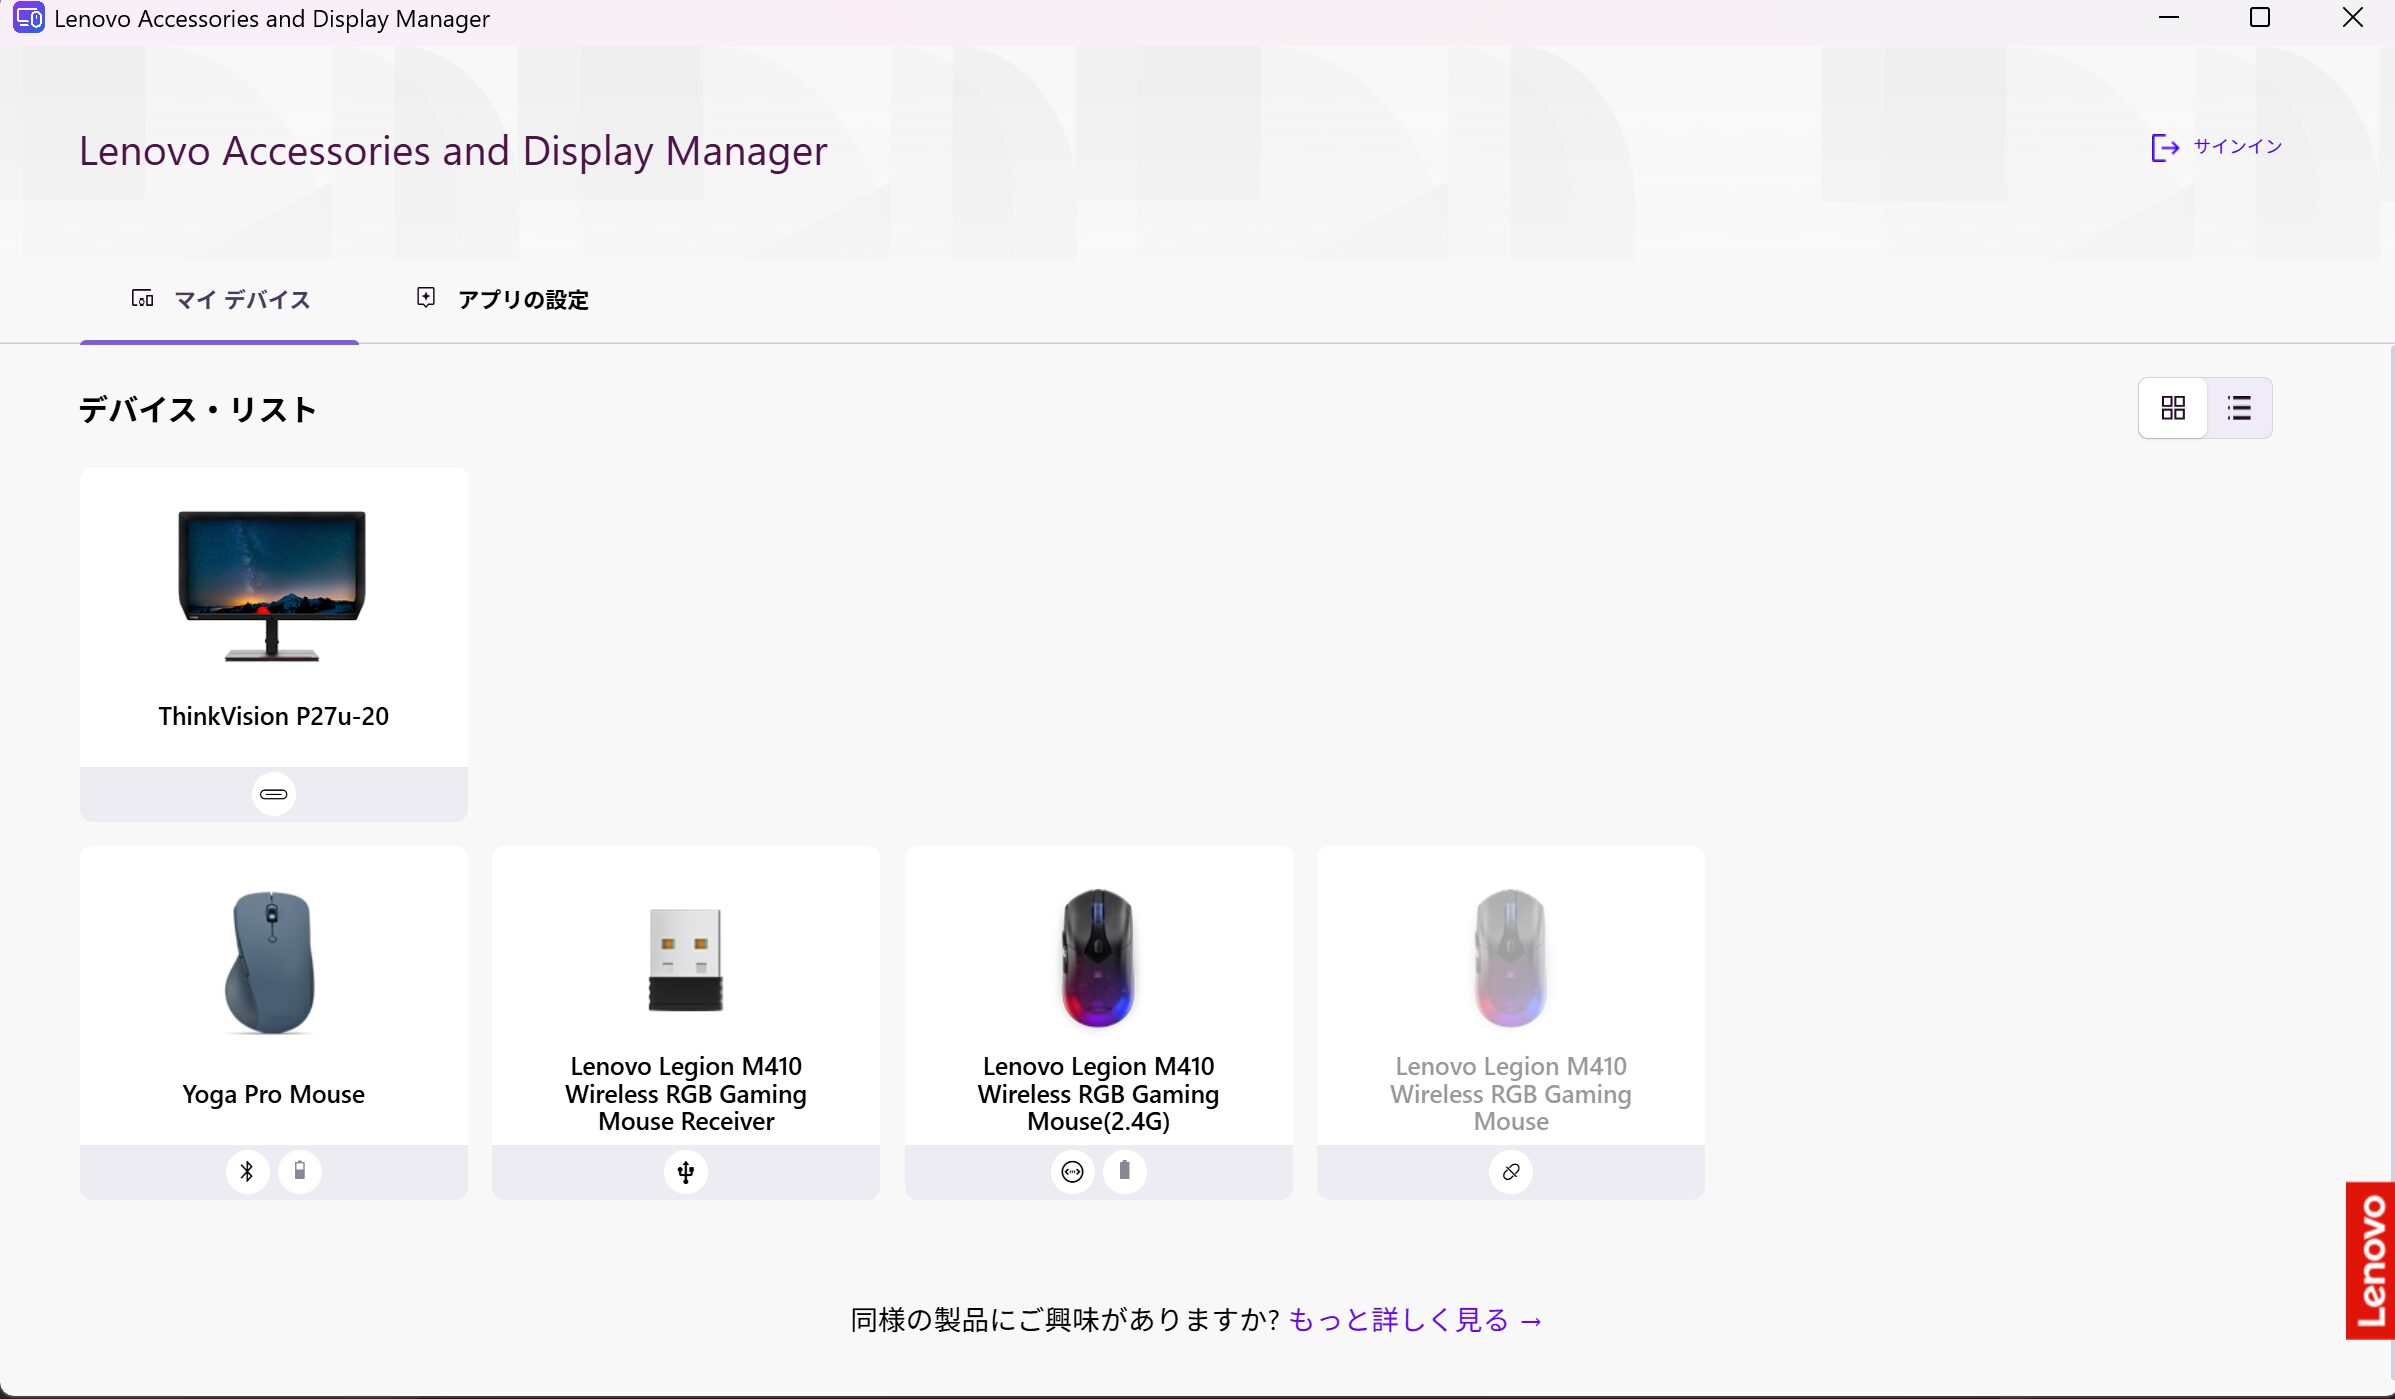Image resolution: width=2395 pixels, height=1399 pixels.
Task: Click the アプリの設定 gear icon
Action: [x=425, y=297]
